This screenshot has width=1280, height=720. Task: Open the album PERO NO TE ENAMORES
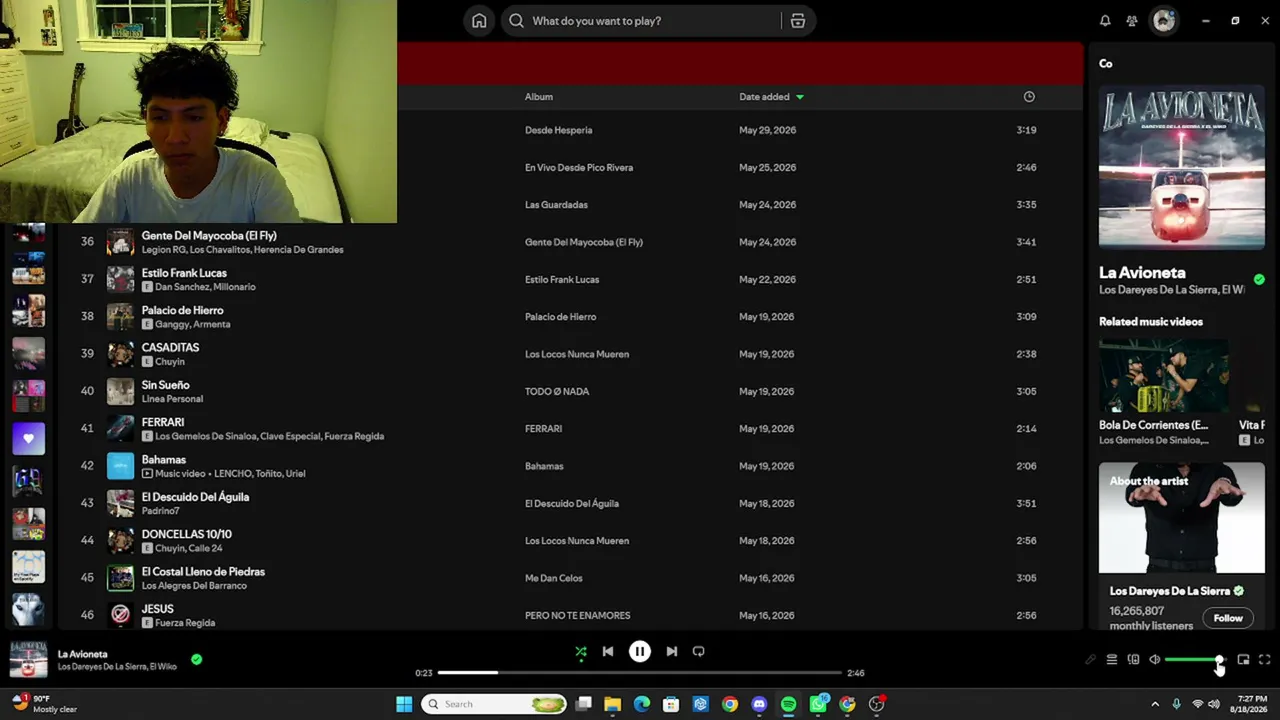coord(577,615)
